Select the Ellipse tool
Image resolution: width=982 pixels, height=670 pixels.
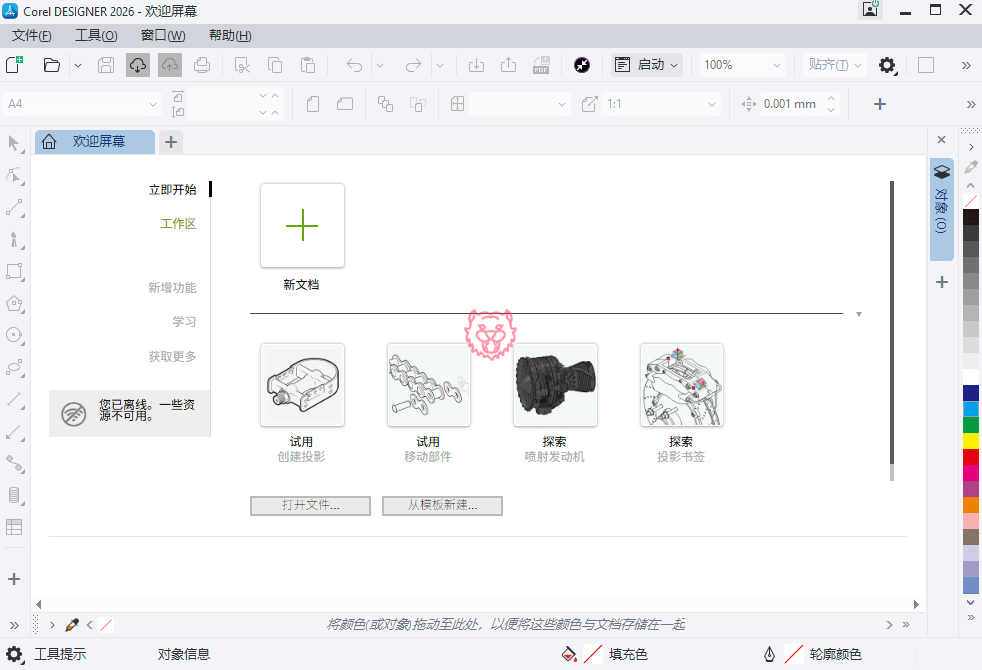(x=14, y=335)
